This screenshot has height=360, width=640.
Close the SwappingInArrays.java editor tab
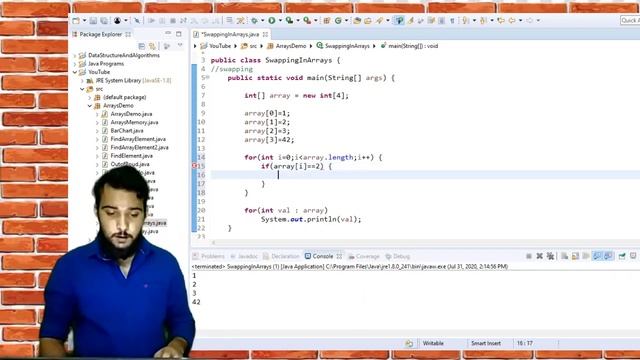coord(265,34)
